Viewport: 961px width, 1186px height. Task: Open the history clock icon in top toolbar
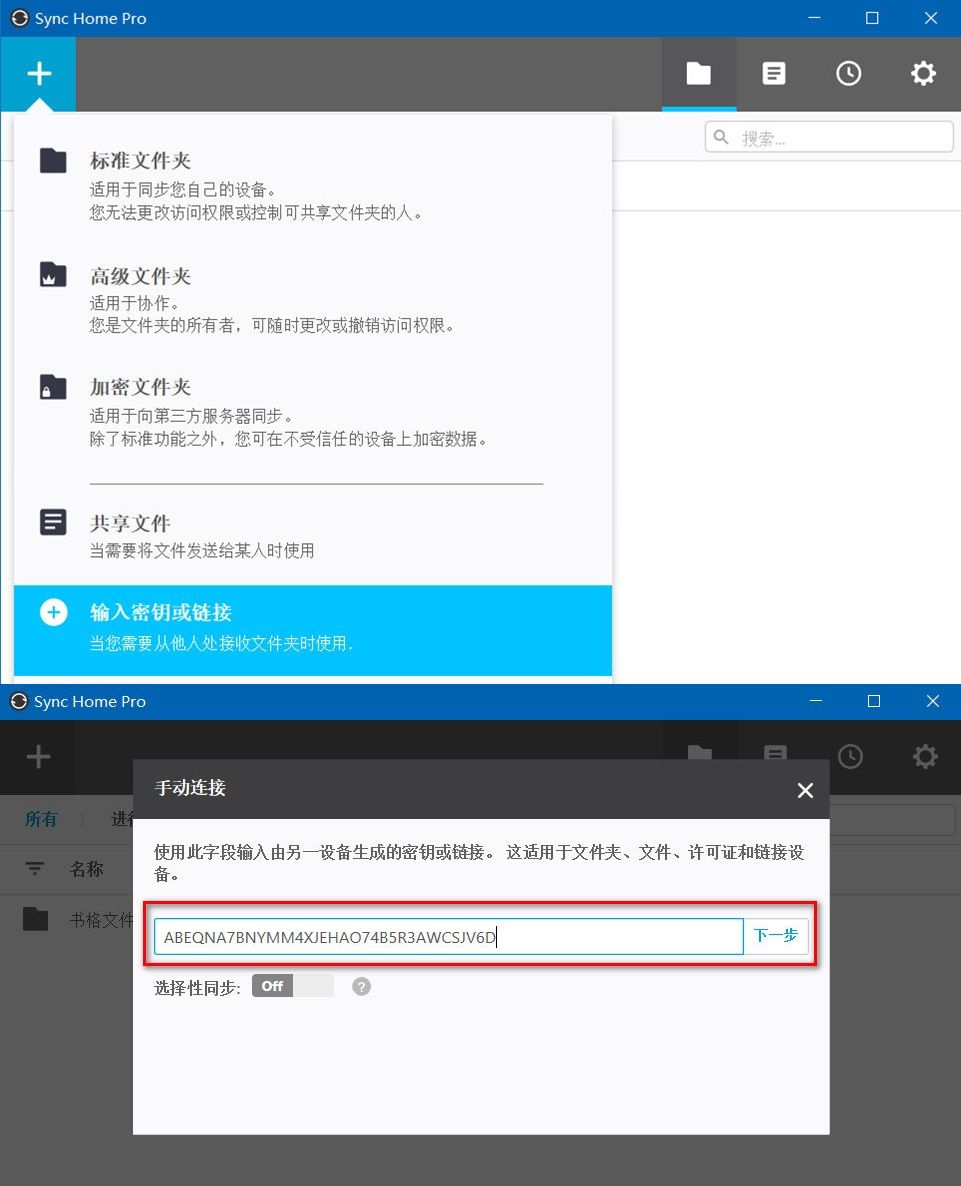848,73
